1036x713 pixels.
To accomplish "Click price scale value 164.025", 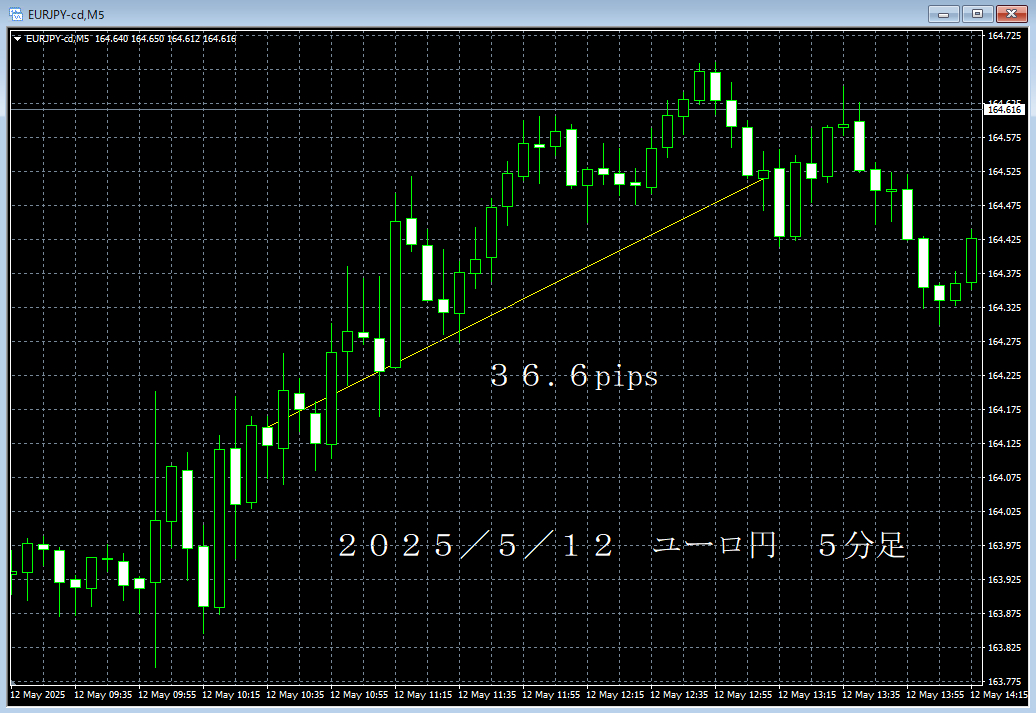I will [1004, 511].
